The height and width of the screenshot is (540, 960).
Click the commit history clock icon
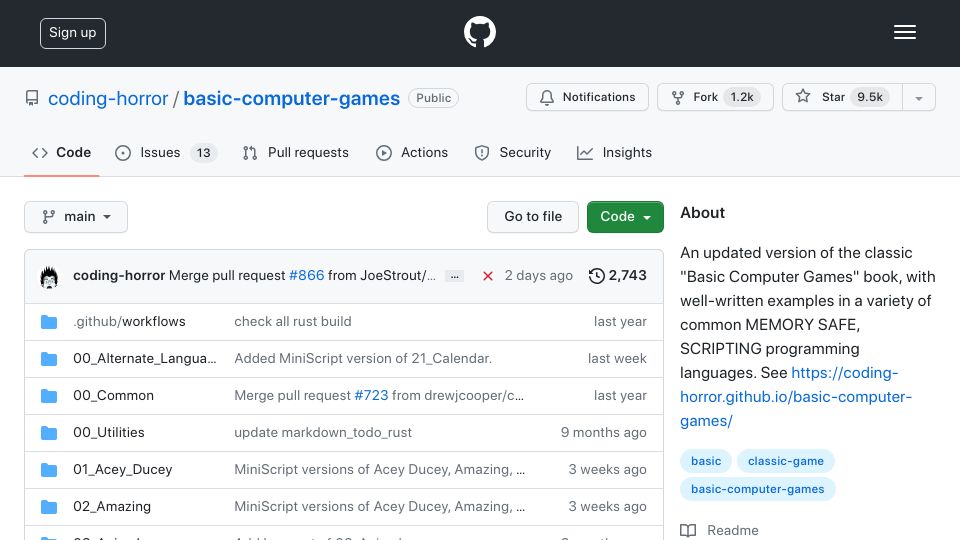point(596,276)
